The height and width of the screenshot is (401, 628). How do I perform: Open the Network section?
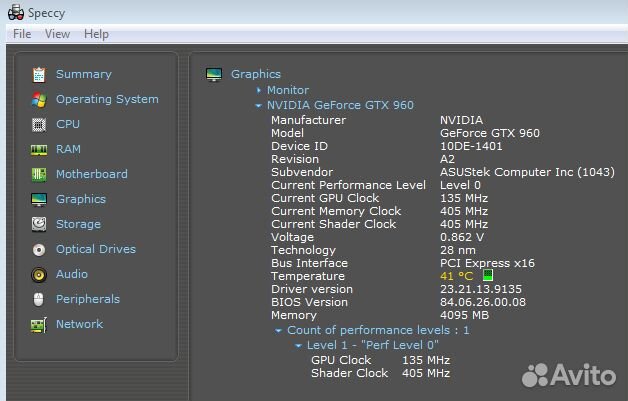coord(79,324)
